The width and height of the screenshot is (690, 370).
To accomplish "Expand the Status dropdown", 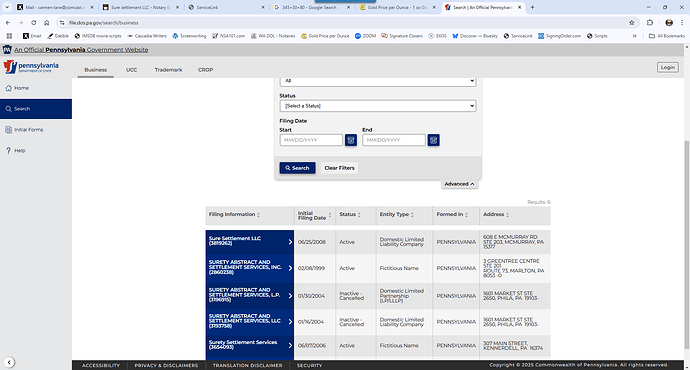I will pos(378,106).
